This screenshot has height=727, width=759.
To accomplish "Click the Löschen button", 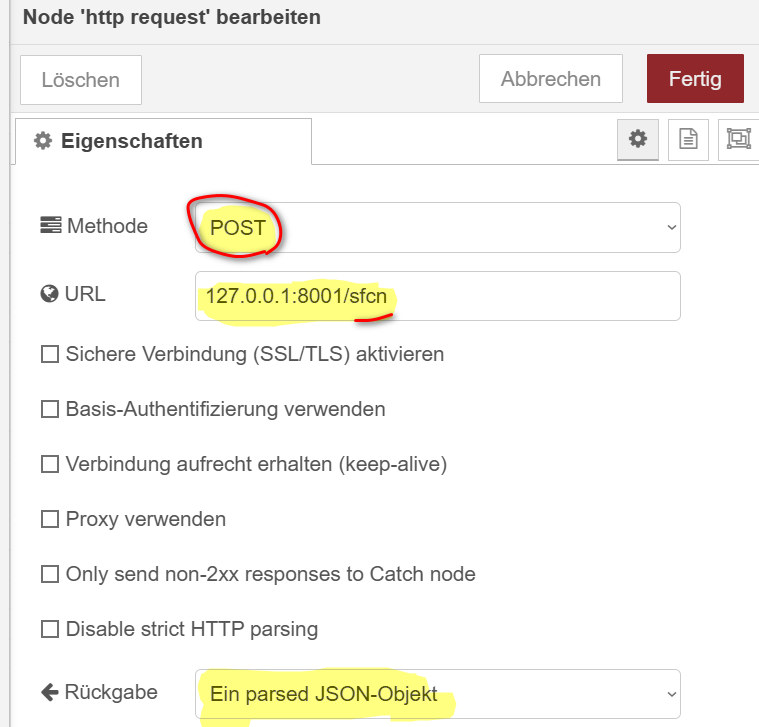I will point(81,79).
